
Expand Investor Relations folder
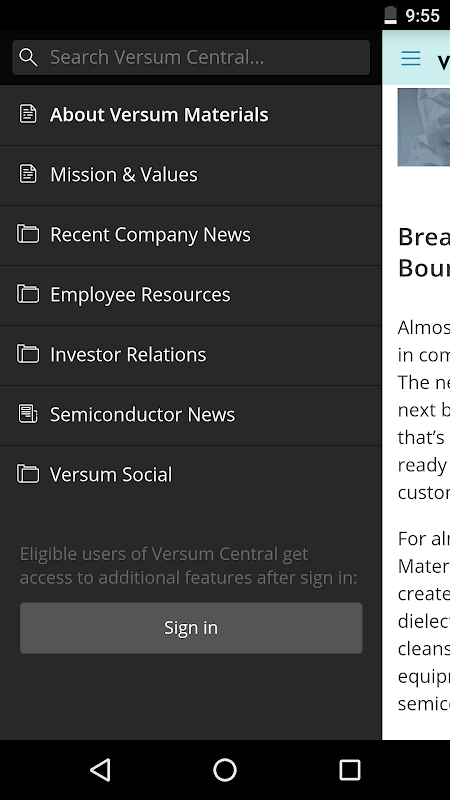point(190,355)
